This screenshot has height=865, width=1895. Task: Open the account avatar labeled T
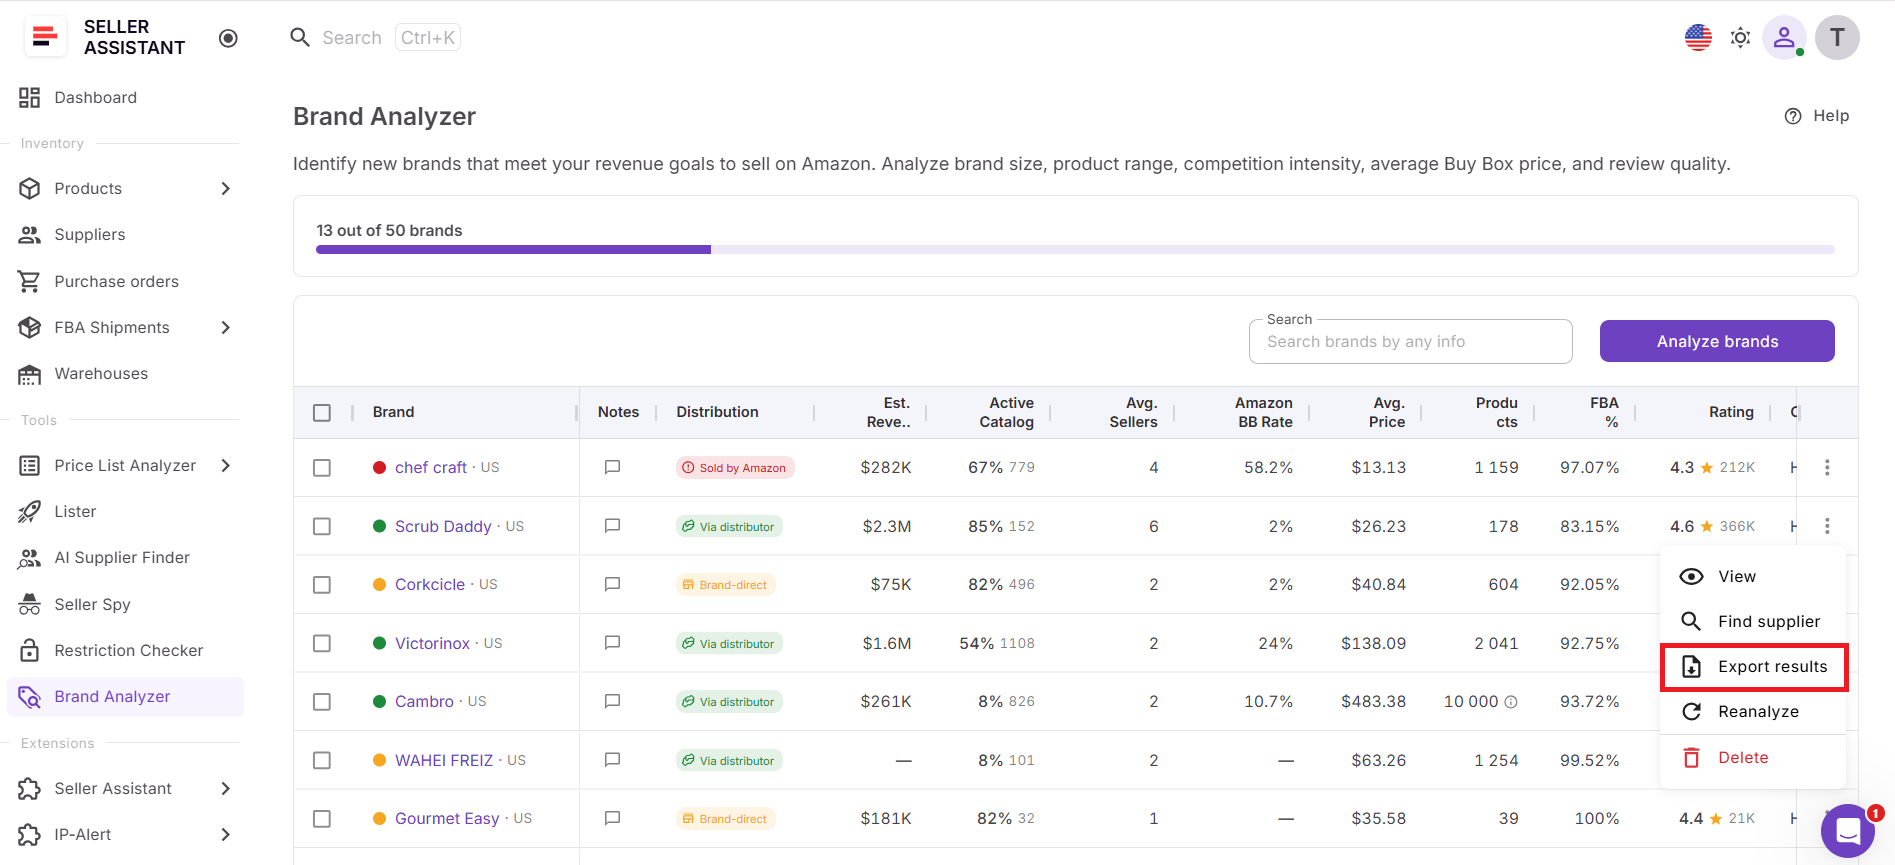coord(1837,38)
